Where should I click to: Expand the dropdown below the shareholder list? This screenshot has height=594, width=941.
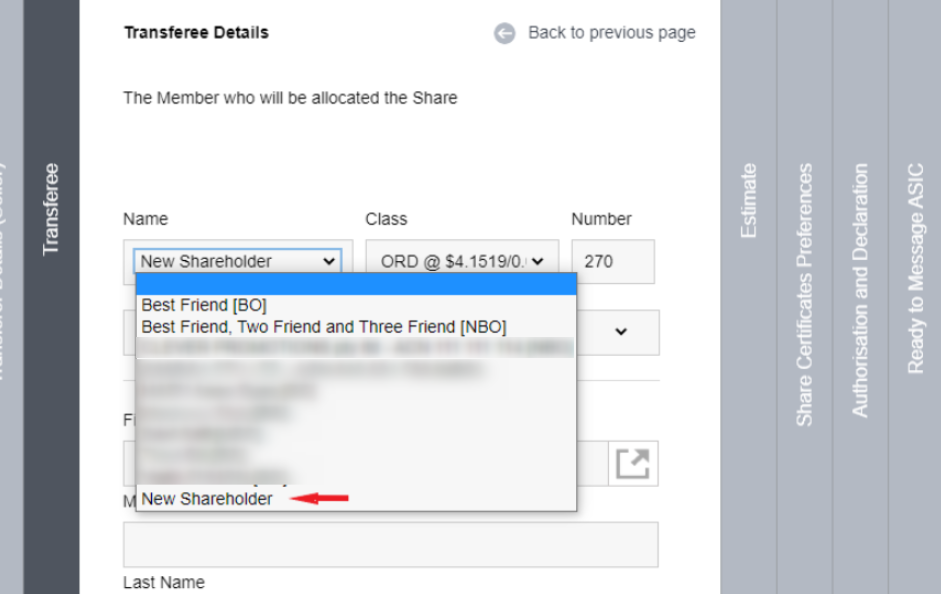tap(622, 332)
